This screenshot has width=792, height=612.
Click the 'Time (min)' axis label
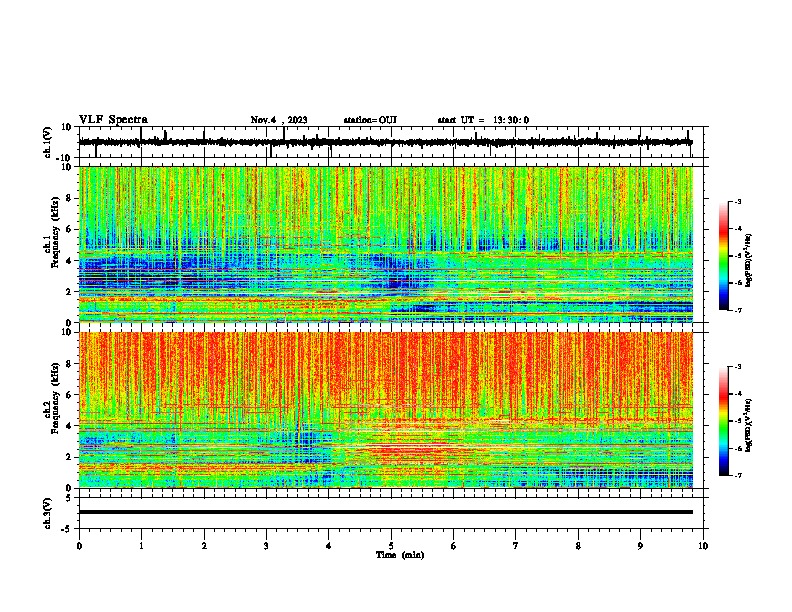tap(400, 555)
